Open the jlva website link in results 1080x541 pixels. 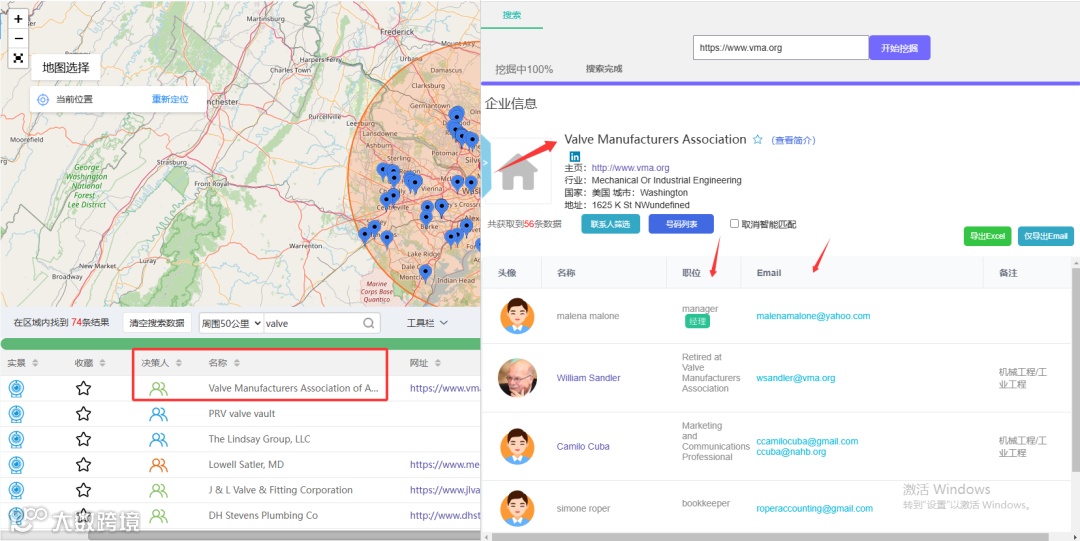point(444,490)
